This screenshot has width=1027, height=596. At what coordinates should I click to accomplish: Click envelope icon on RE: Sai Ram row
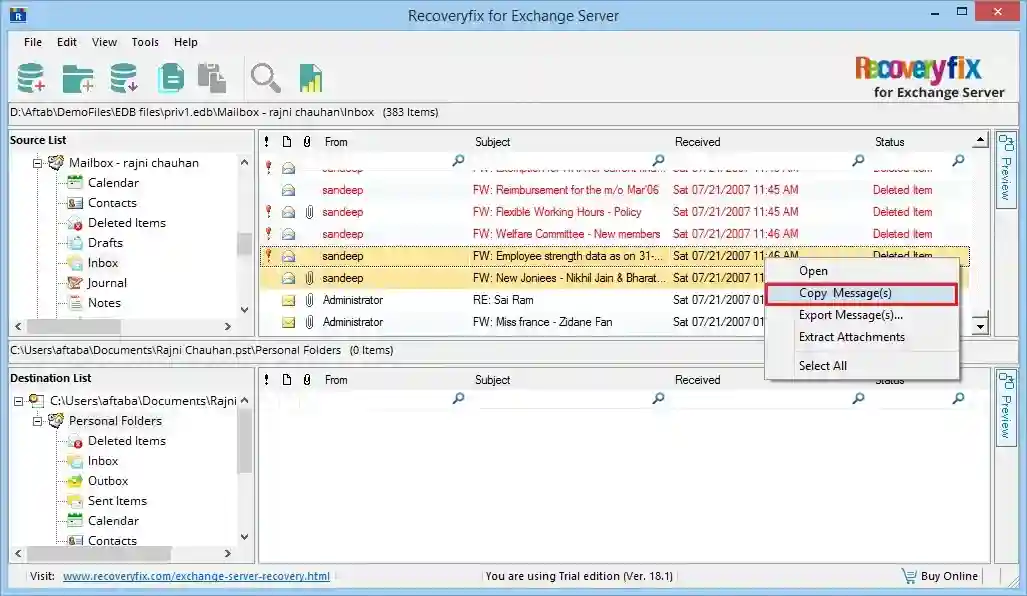tap(288, 300)
